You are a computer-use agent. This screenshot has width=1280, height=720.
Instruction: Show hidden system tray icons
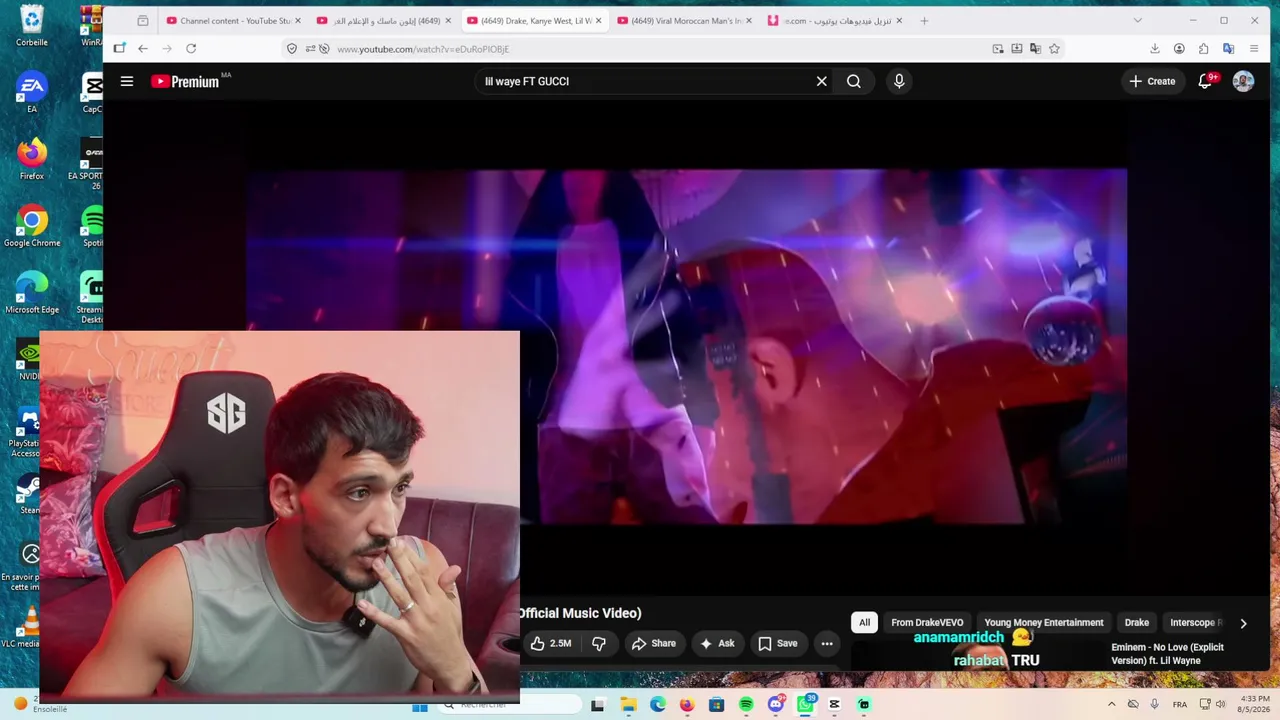1111,704
